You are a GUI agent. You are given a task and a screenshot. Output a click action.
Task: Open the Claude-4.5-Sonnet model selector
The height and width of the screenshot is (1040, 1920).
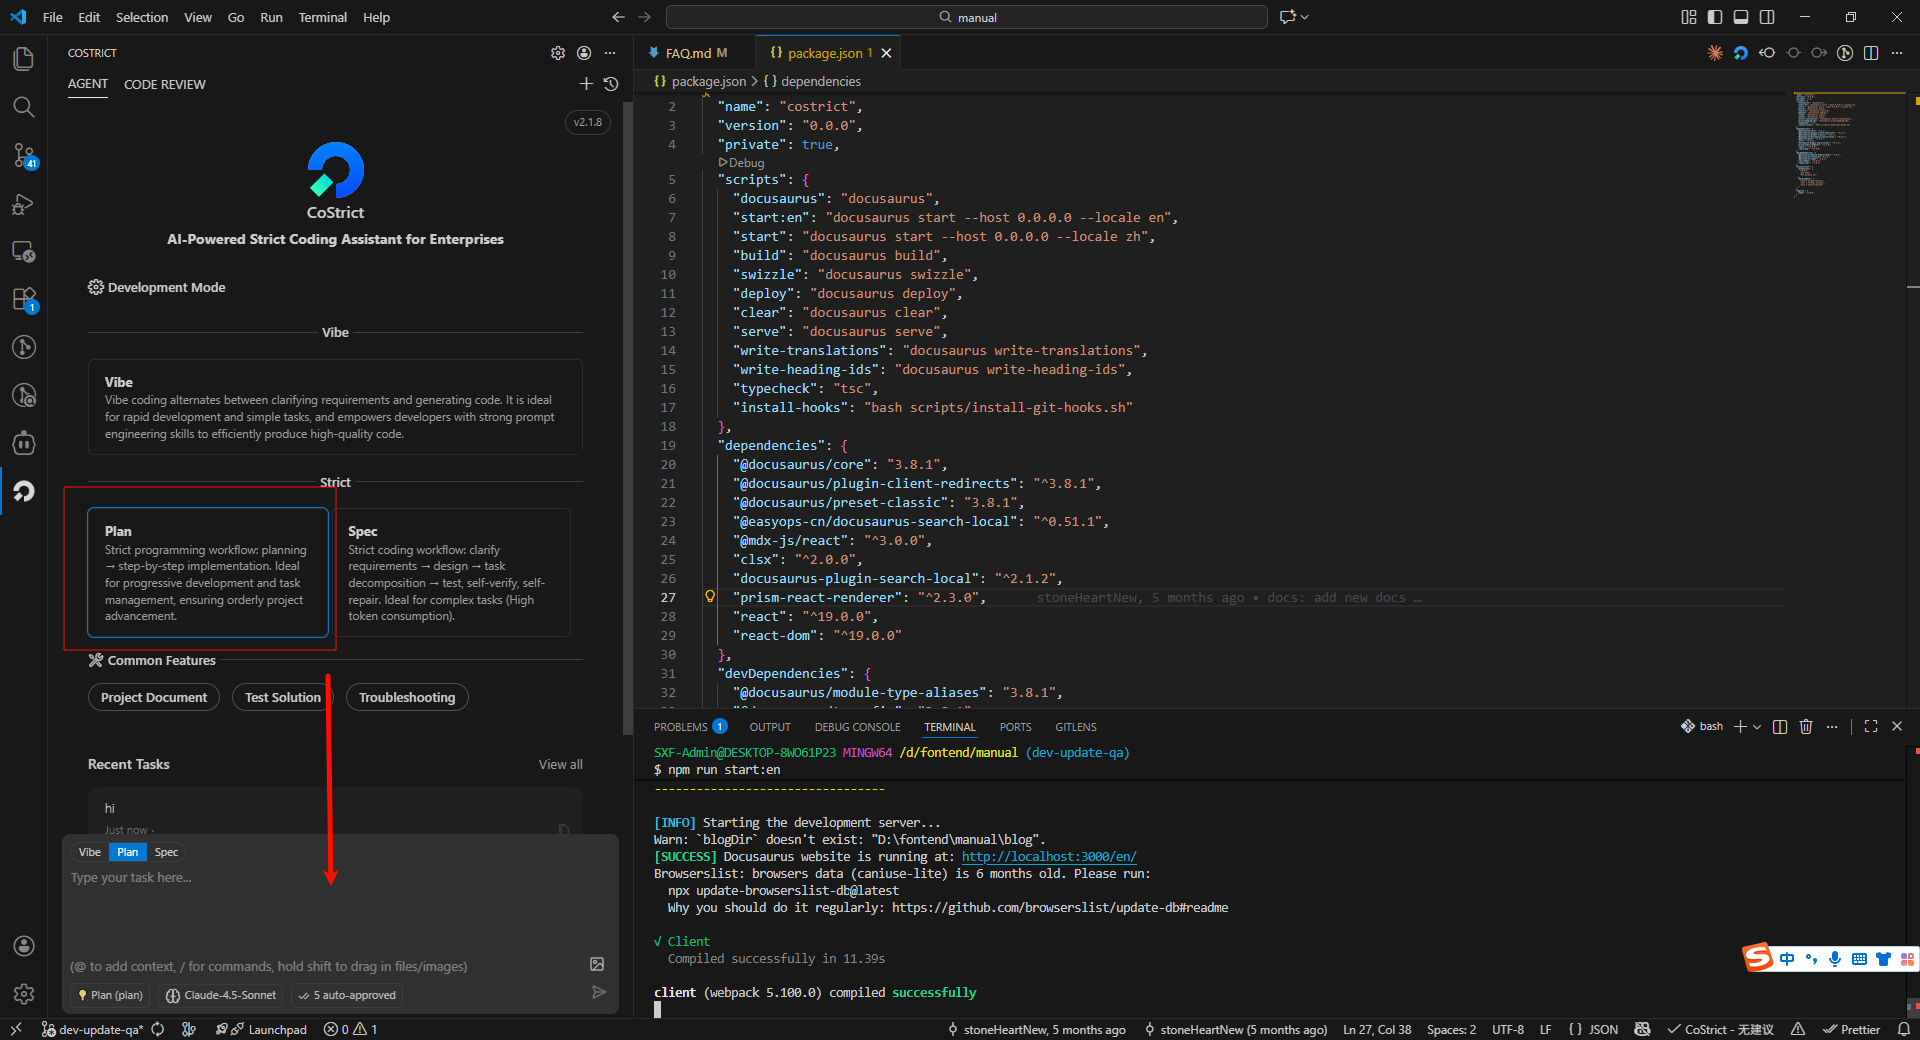click(x=221, y=995)
